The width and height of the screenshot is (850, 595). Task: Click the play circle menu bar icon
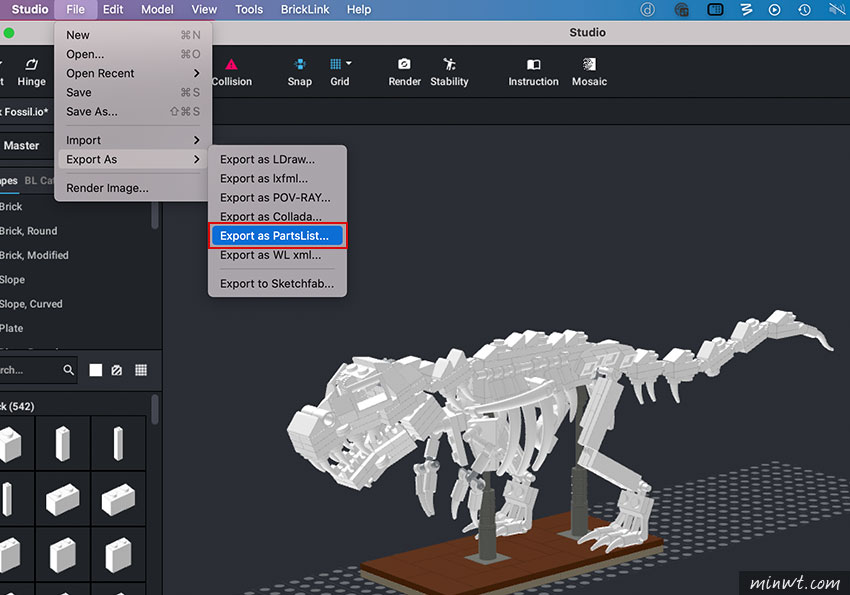(x=774, y=9)
